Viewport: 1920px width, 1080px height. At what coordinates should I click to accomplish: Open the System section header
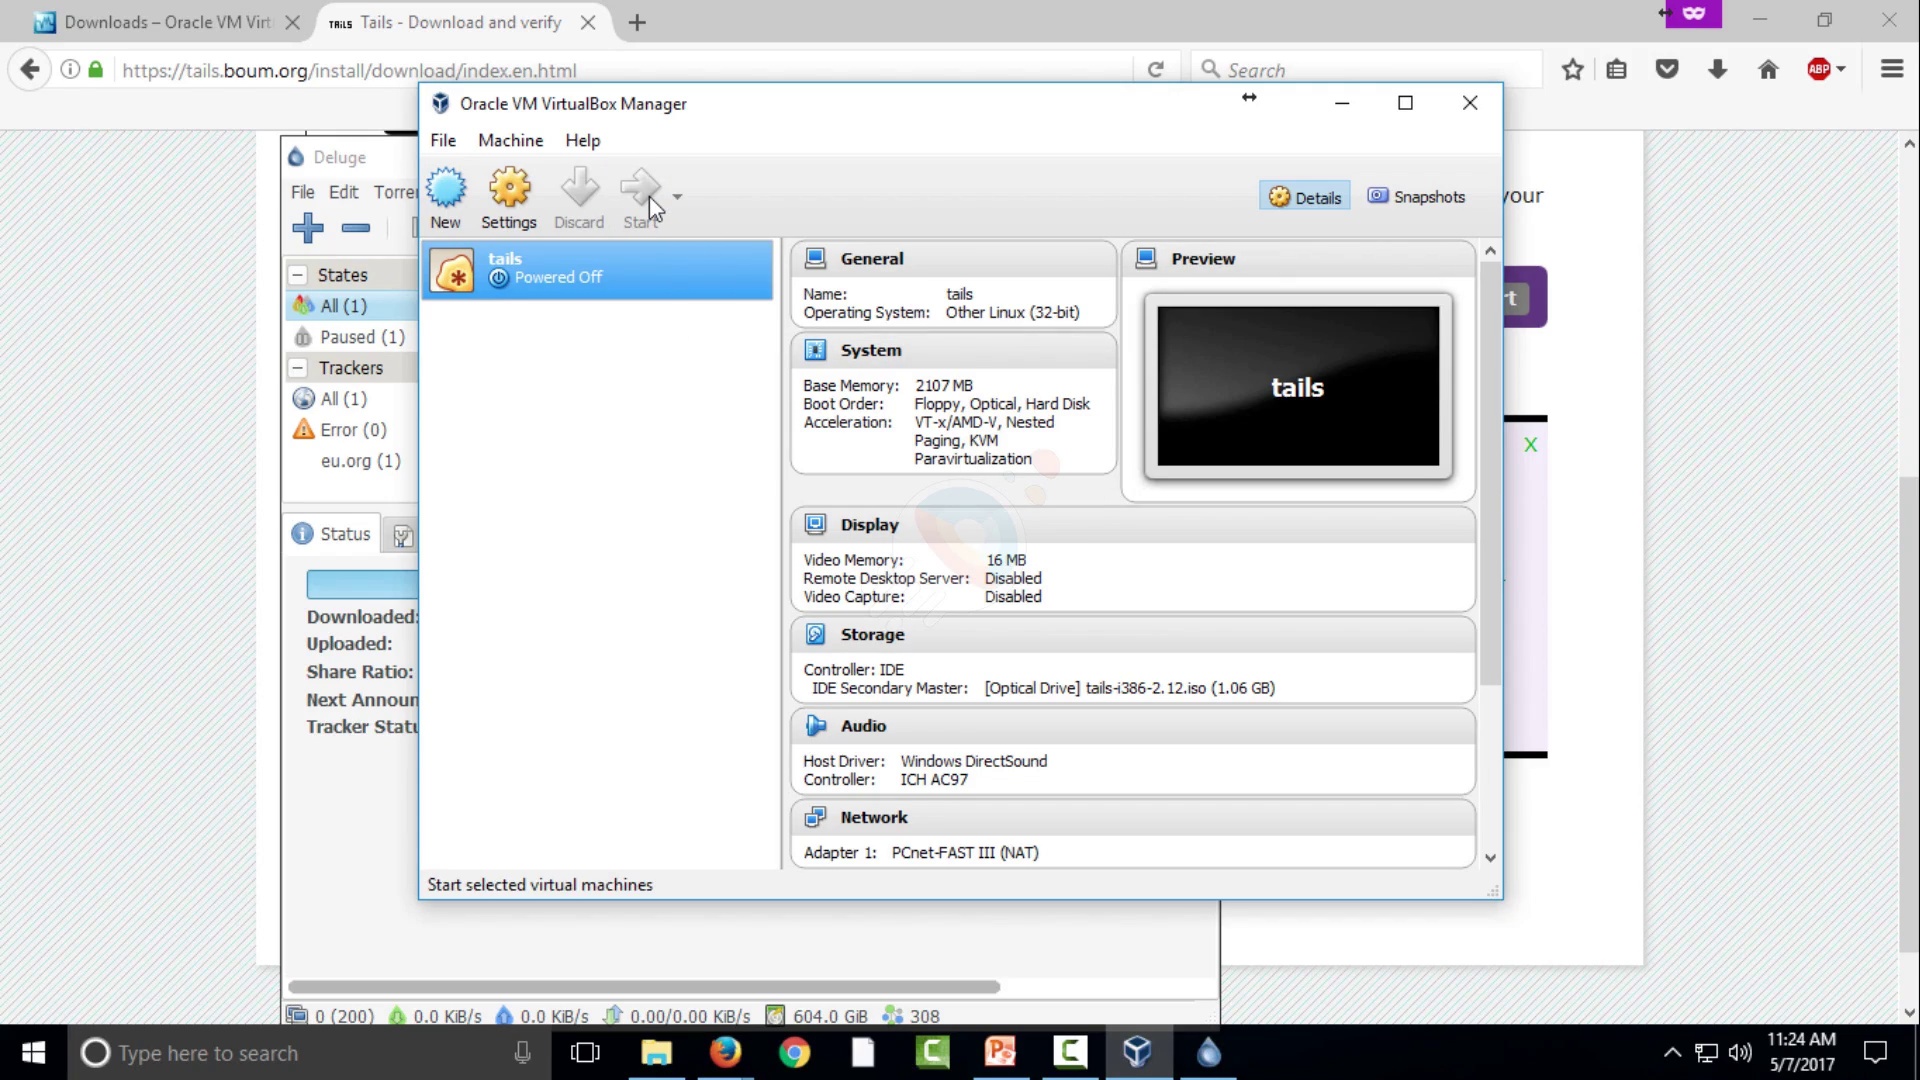953,351
